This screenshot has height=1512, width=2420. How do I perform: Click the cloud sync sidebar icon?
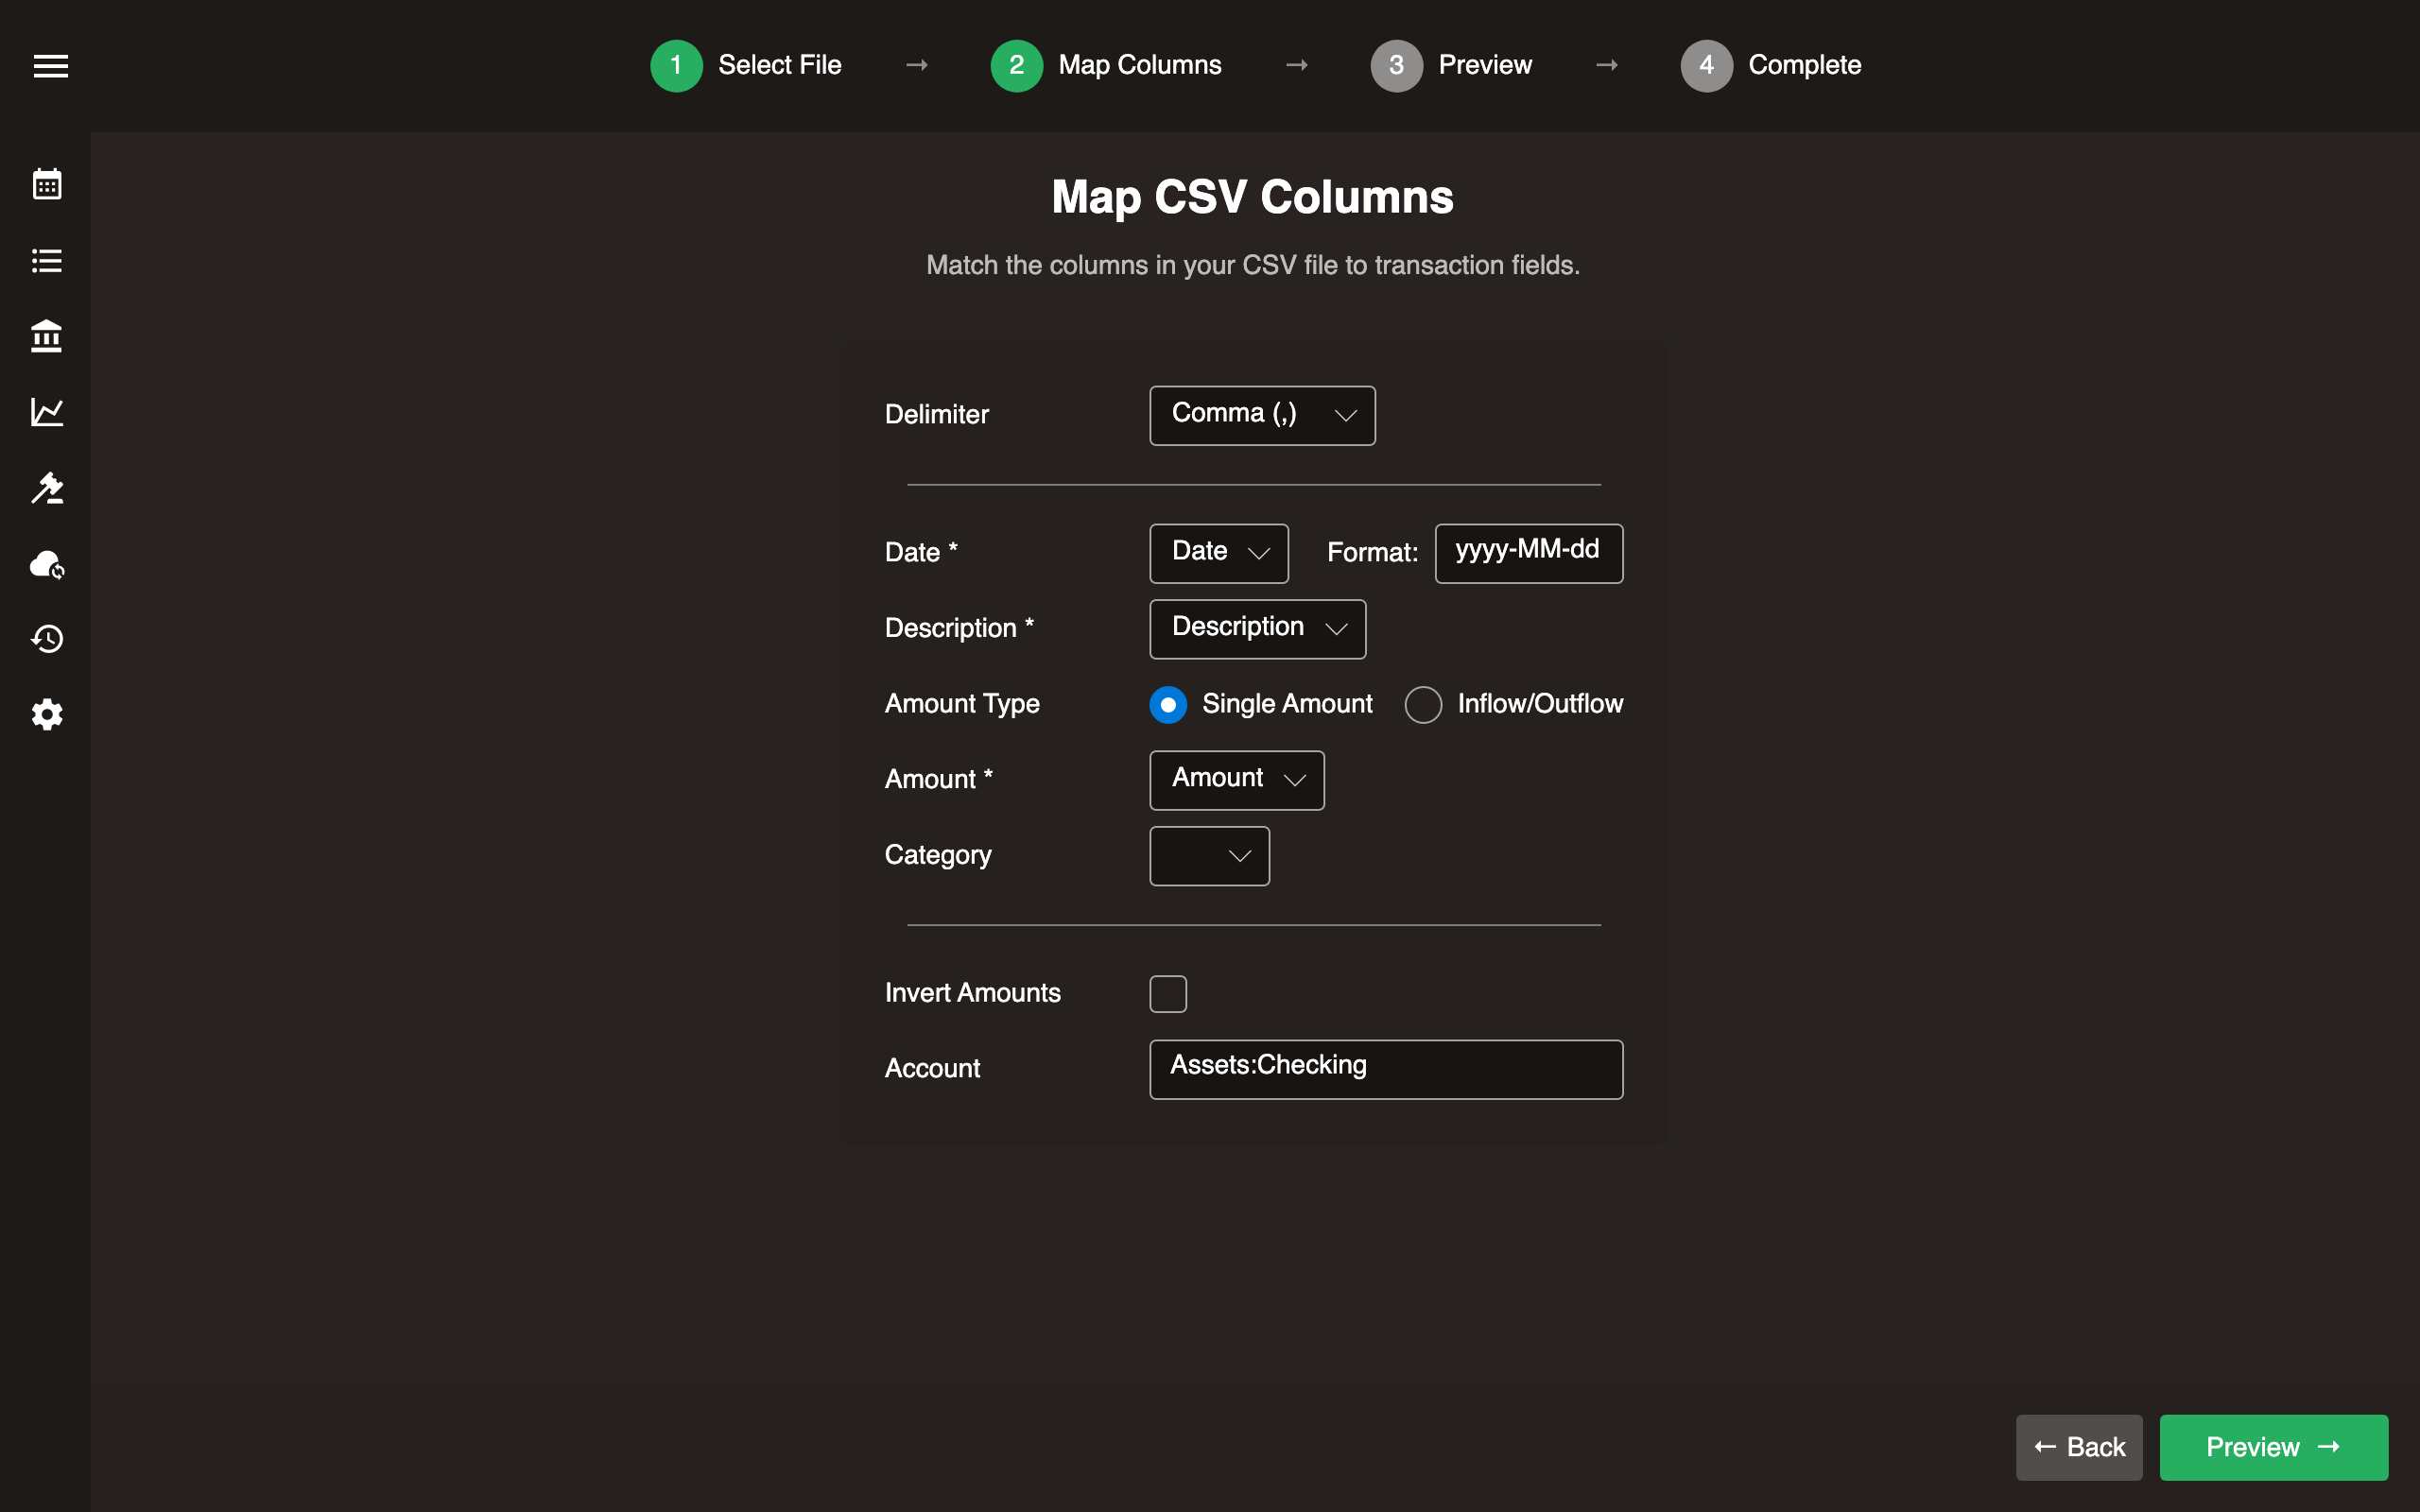pos(47,565)
